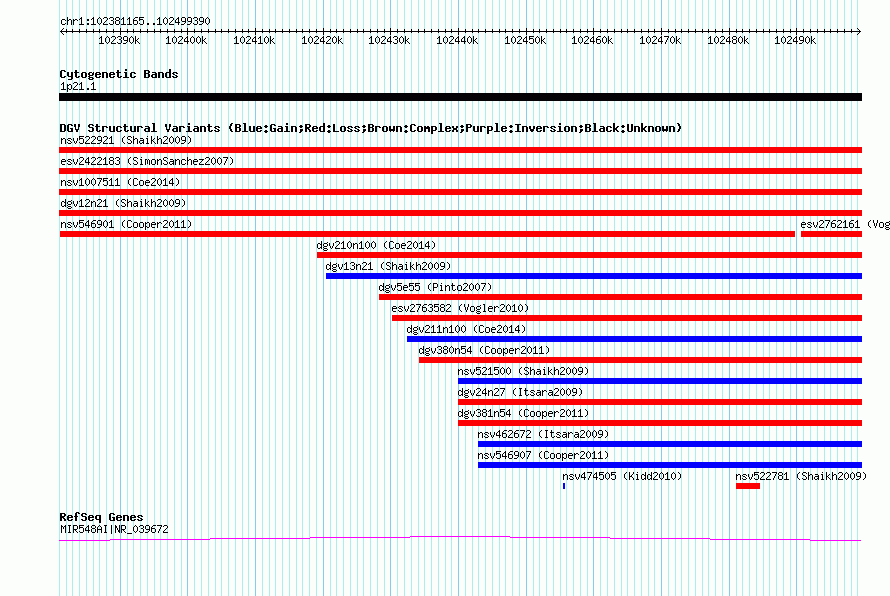Click the esv2762161 variant label
Viewport: 890px width, 596px height.
click(845, 224)
